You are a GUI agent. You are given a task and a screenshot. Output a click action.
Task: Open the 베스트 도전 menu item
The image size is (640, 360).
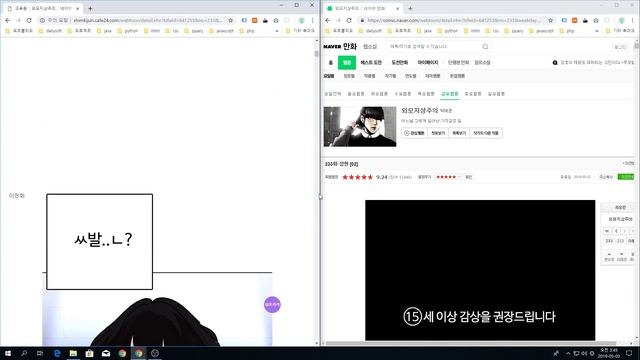(x=371, y=62)
